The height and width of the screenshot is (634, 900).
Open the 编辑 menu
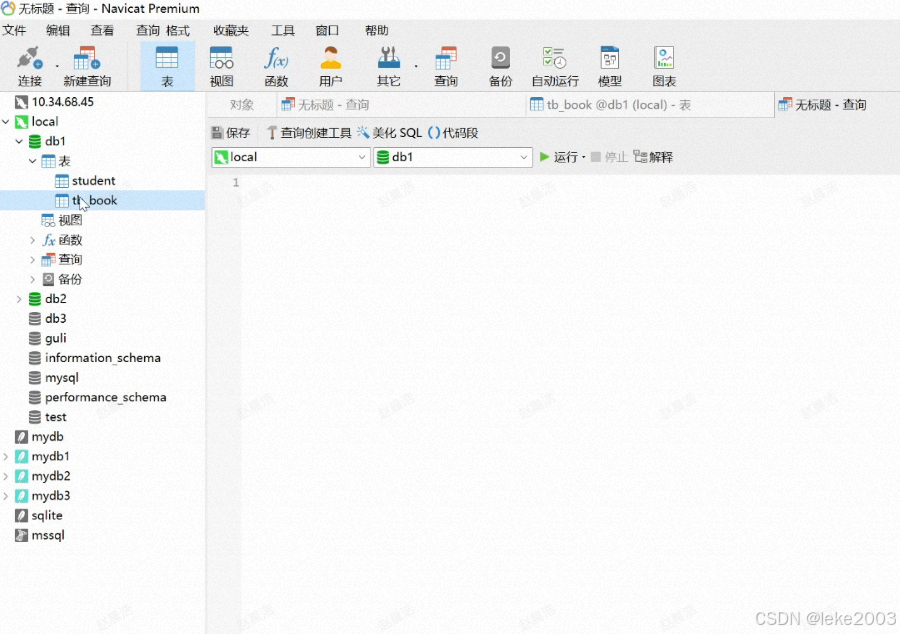tap(58, 30)
